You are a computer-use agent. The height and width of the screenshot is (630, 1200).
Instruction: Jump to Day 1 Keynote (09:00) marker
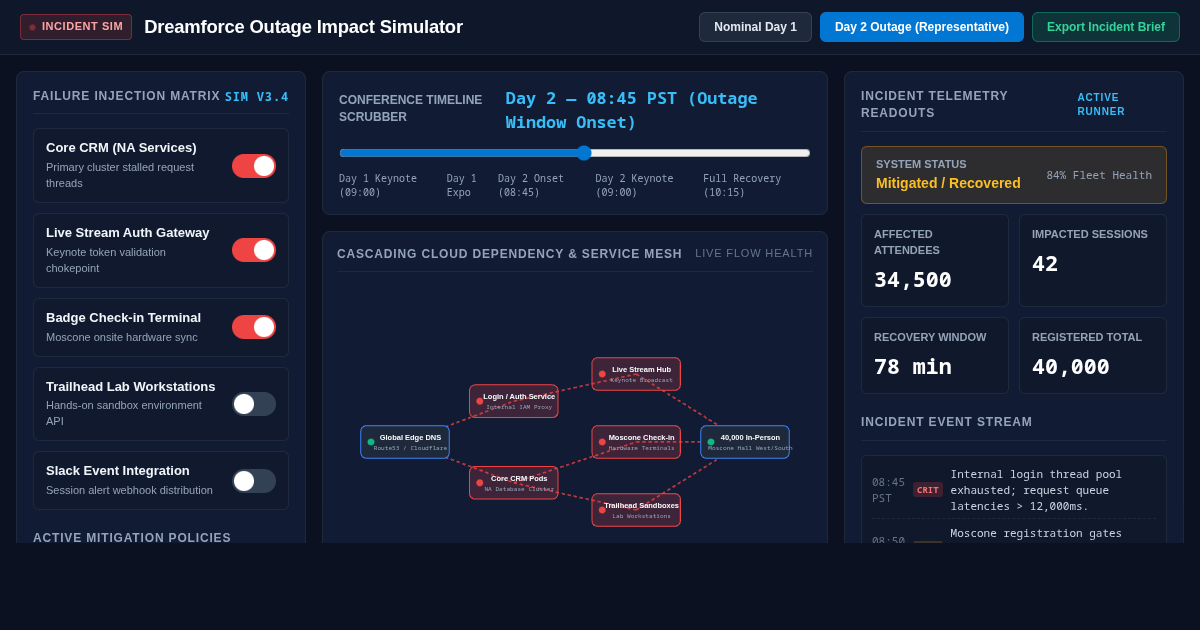(x=378, y=185)
